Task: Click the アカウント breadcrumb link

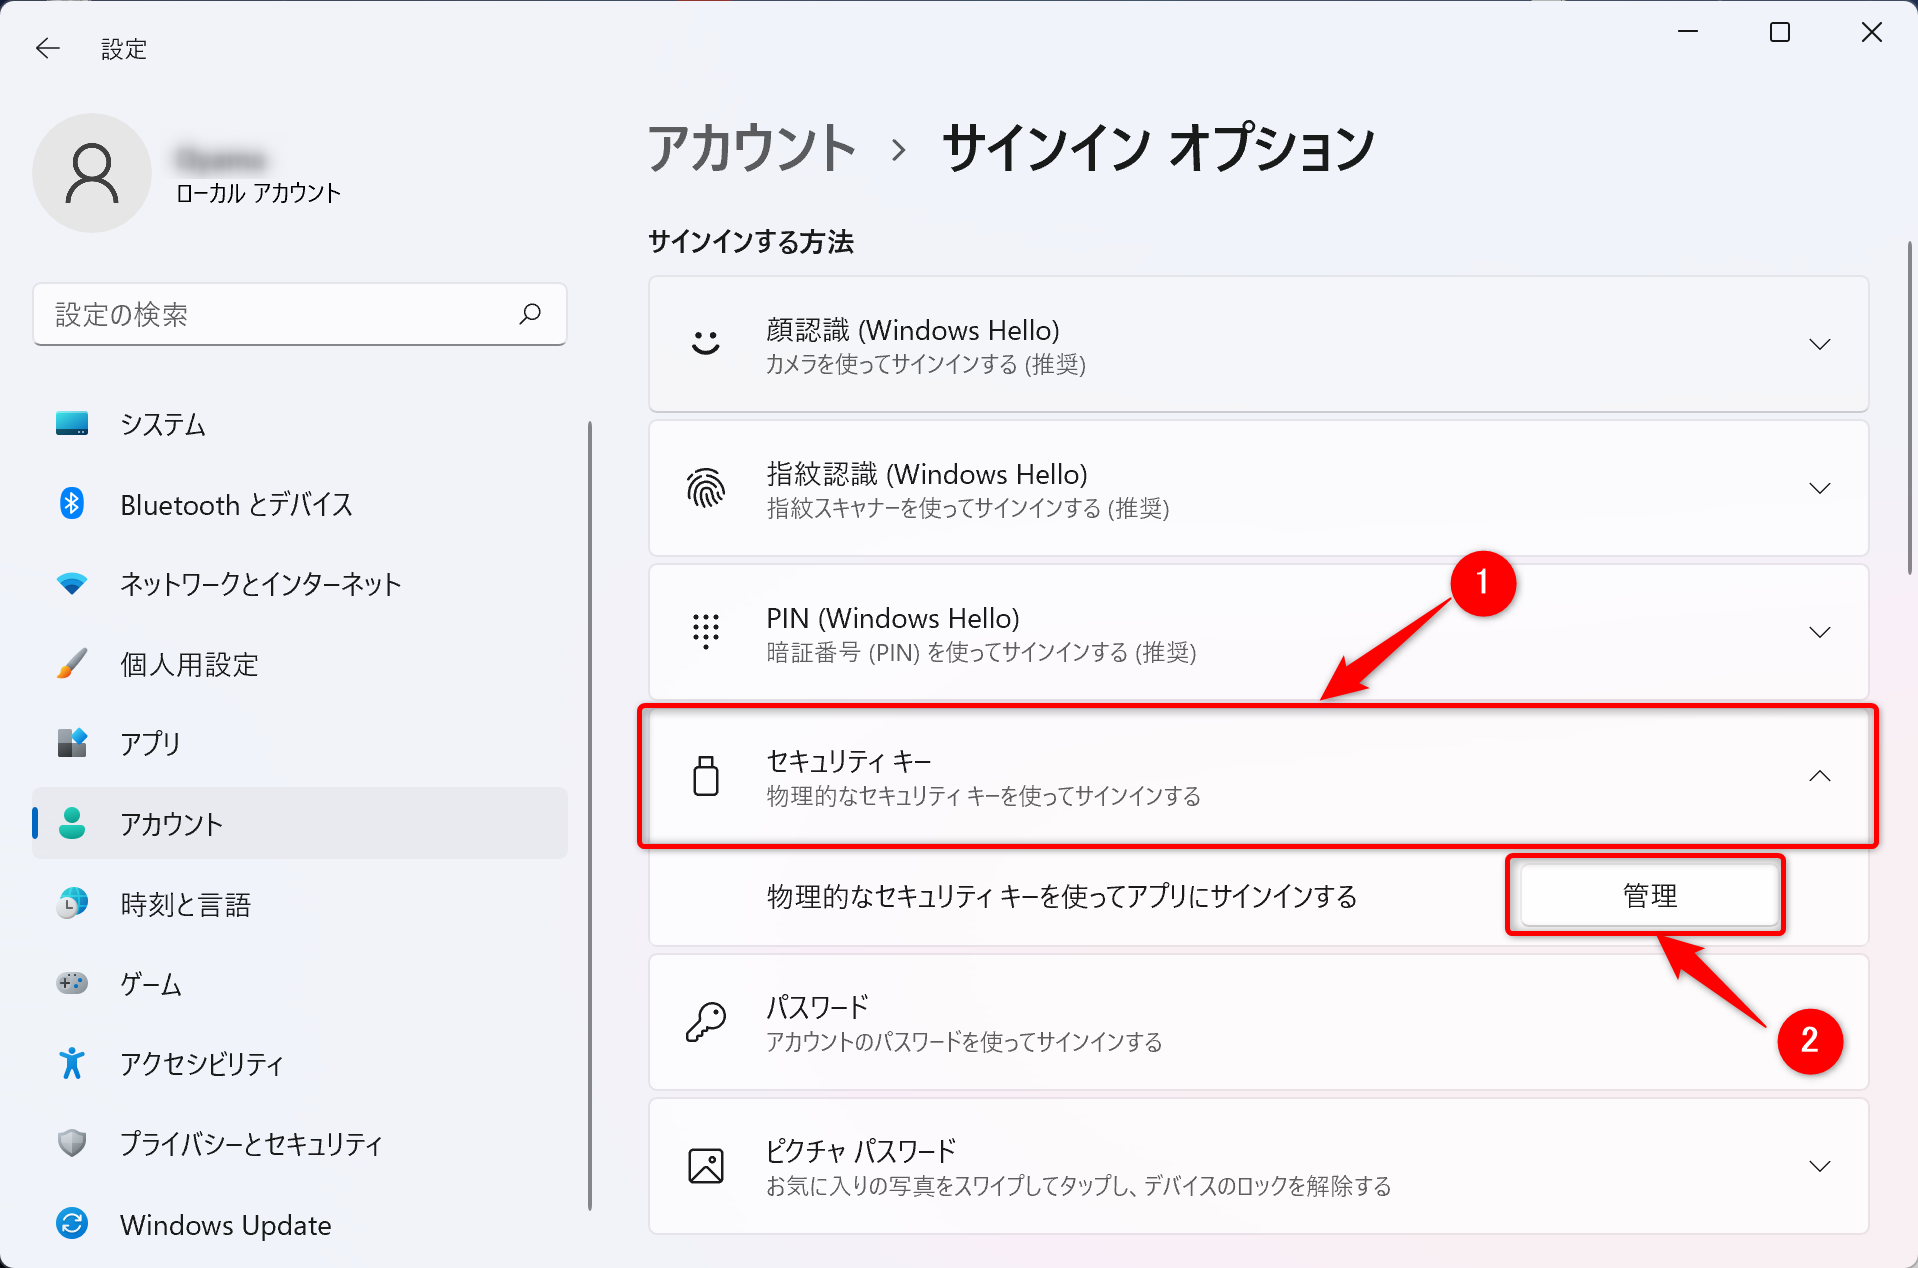Action: 752,148
